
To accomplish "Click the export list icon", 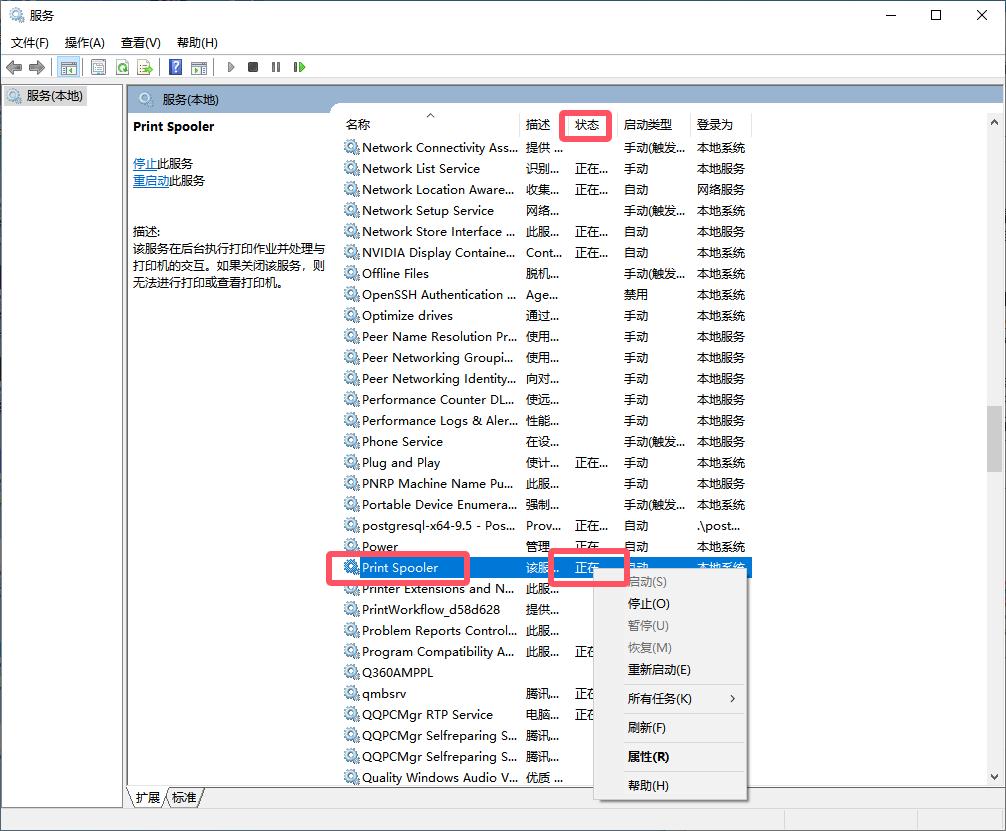I will tap(145, 67).
